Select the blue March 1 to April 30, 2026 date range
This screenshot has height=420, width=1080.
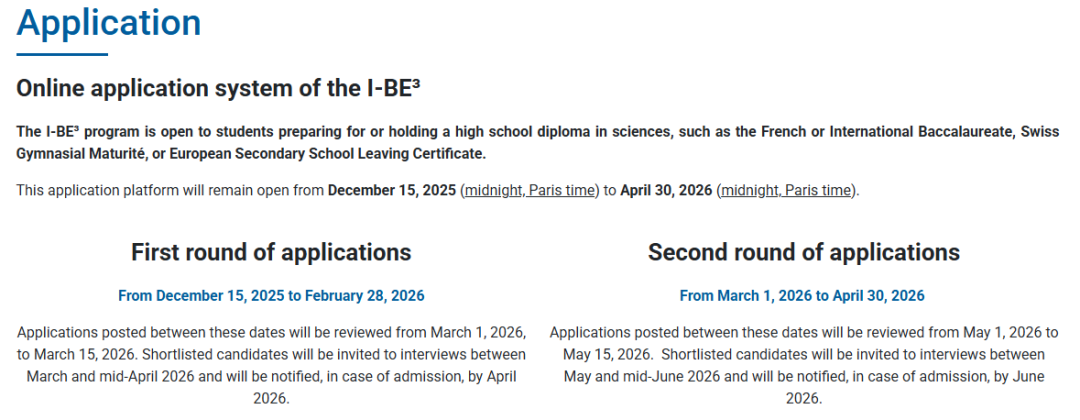[802, 295]
